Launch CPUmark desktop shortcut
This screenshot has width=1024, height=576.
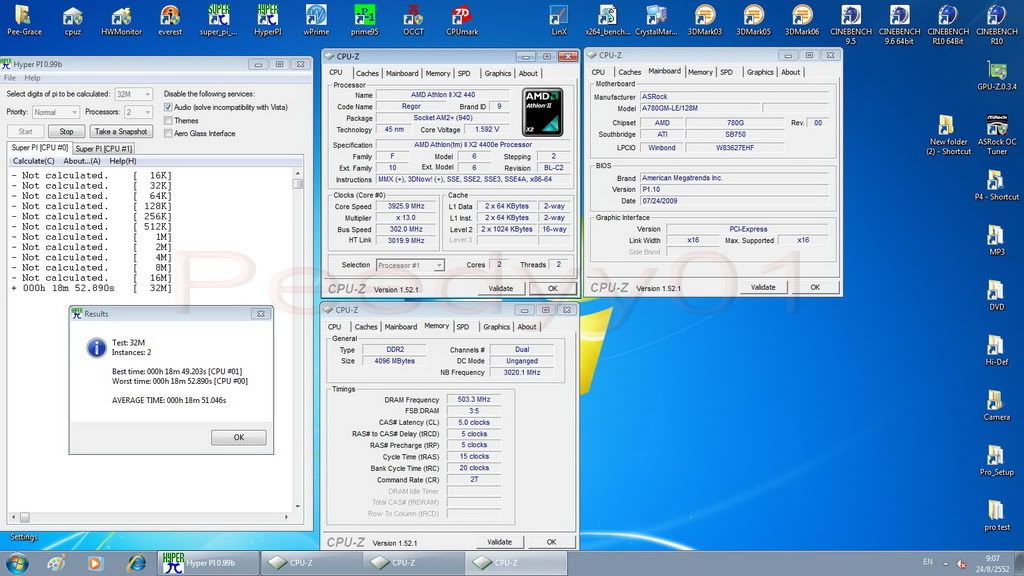click(462, 20)
